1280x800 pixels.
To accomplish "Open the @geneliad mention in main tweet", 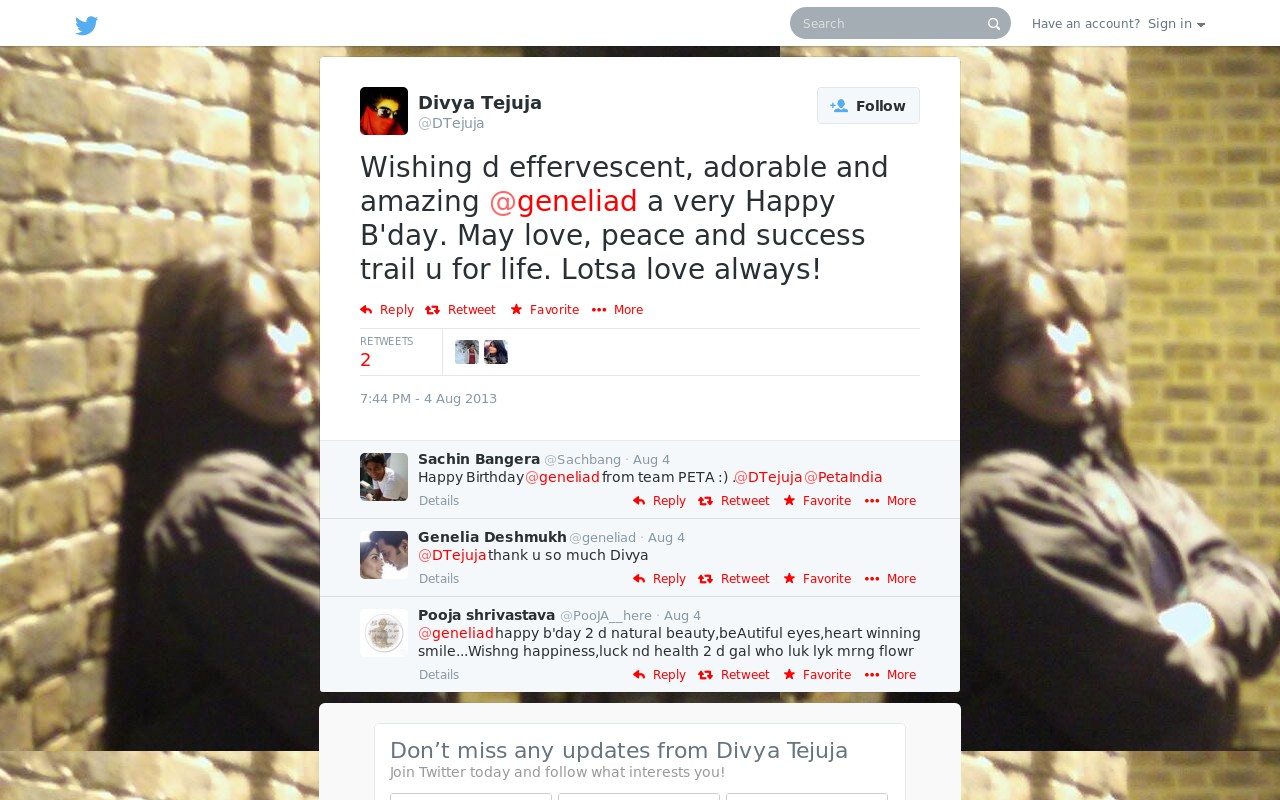I will [563, 201].
